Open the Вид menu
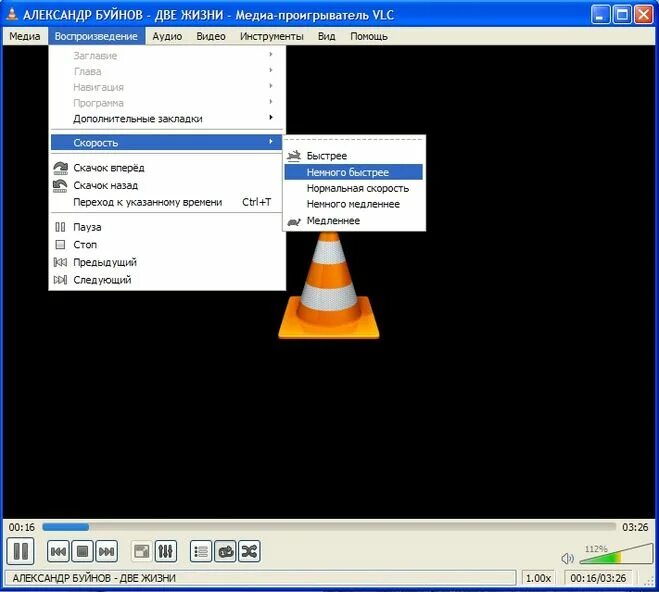 click(x=327, y=37)
